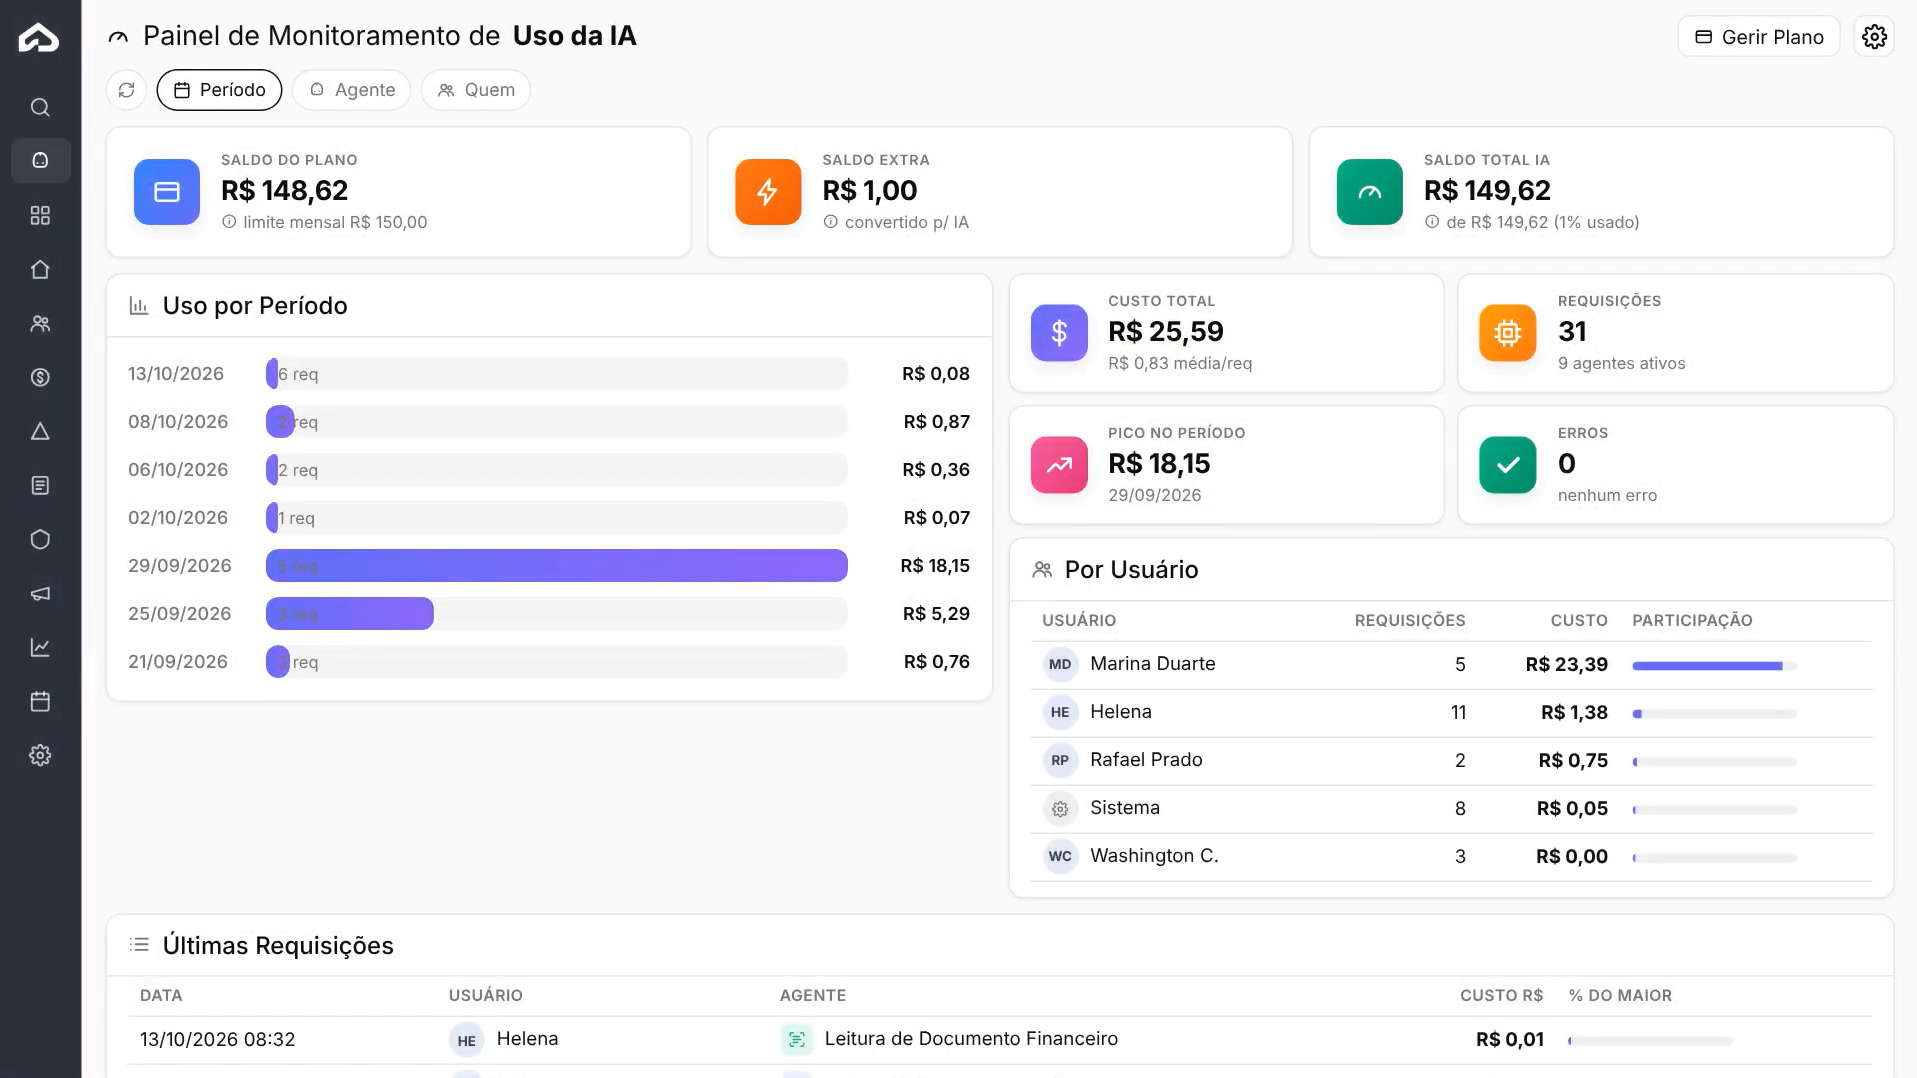1917x1078 pixels.
Task: Select Helena in the Por Usuário table
Action: click(1451, 713)
